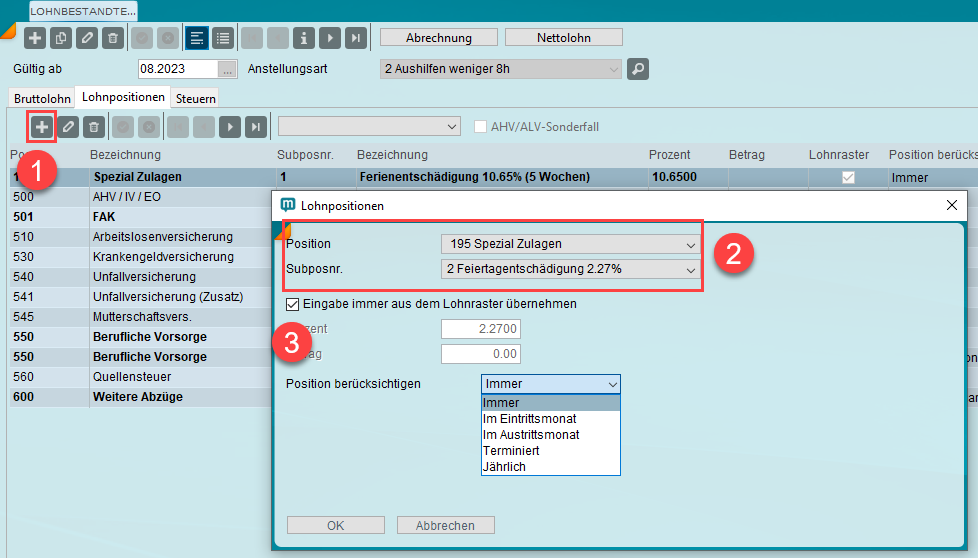Focus Gültig ab date field

click(178, 69)
